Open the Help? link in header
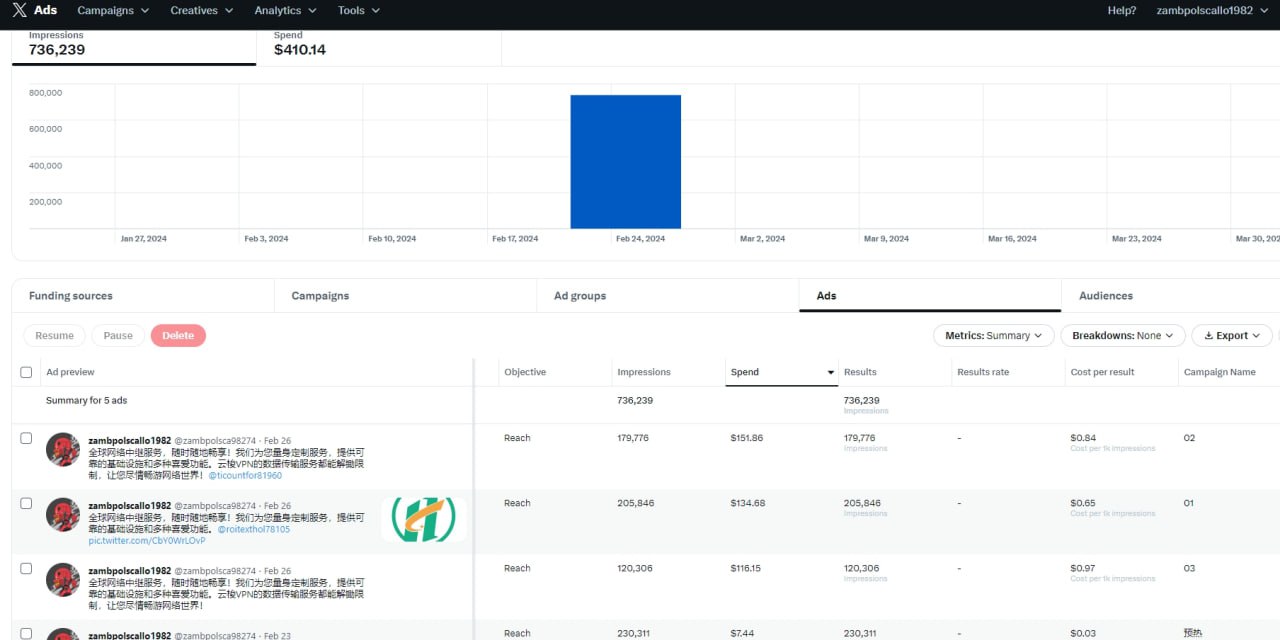Image resolution: width=1280 pixels, height=640 pixels. coord(1121,11)
